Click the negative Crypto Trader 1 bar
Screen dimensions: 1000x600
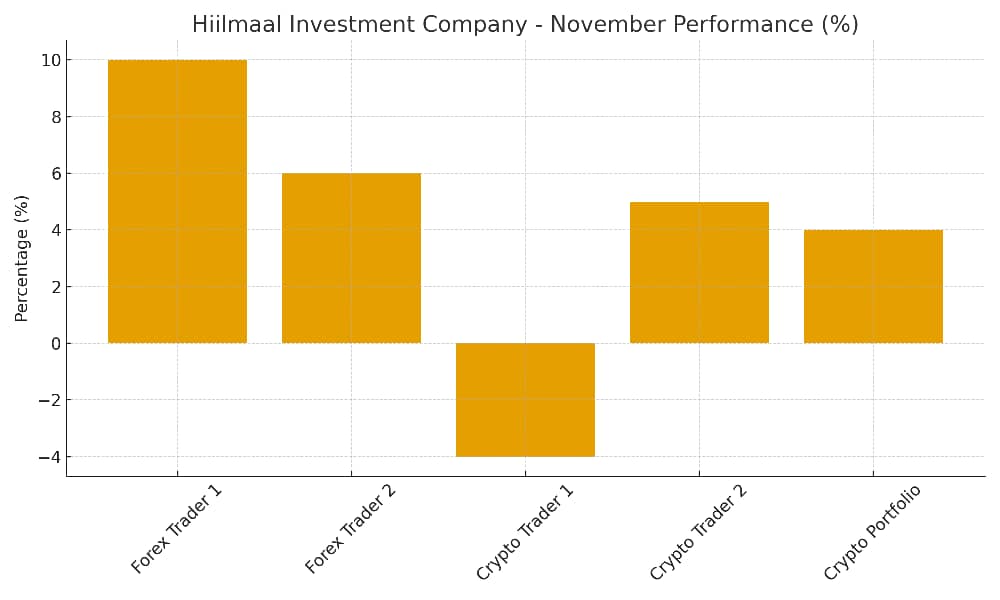pos(525,400)
